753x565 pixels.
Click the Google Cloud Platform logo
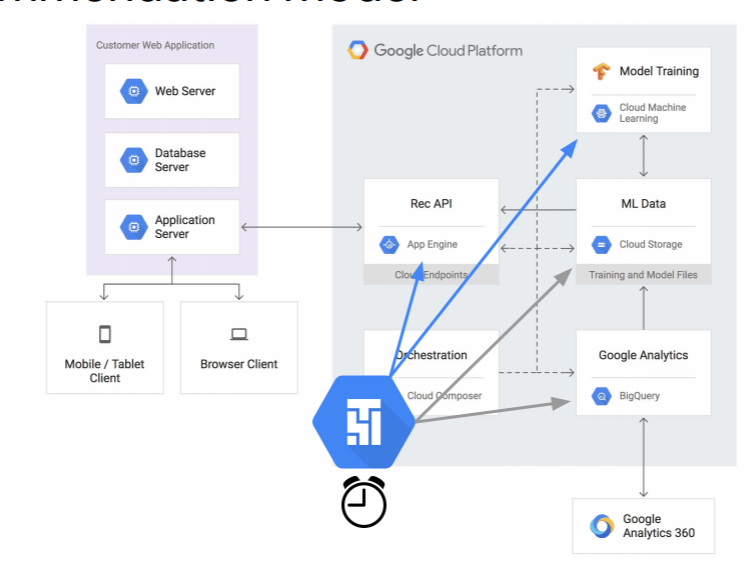click(x=358, y=50)
